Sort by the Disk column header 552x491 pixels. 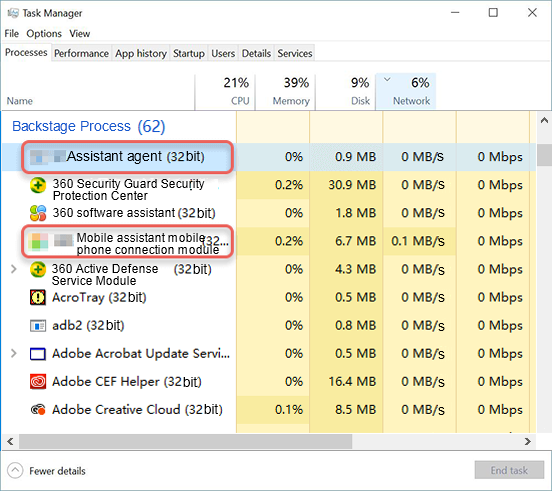[x=345, y=92]
